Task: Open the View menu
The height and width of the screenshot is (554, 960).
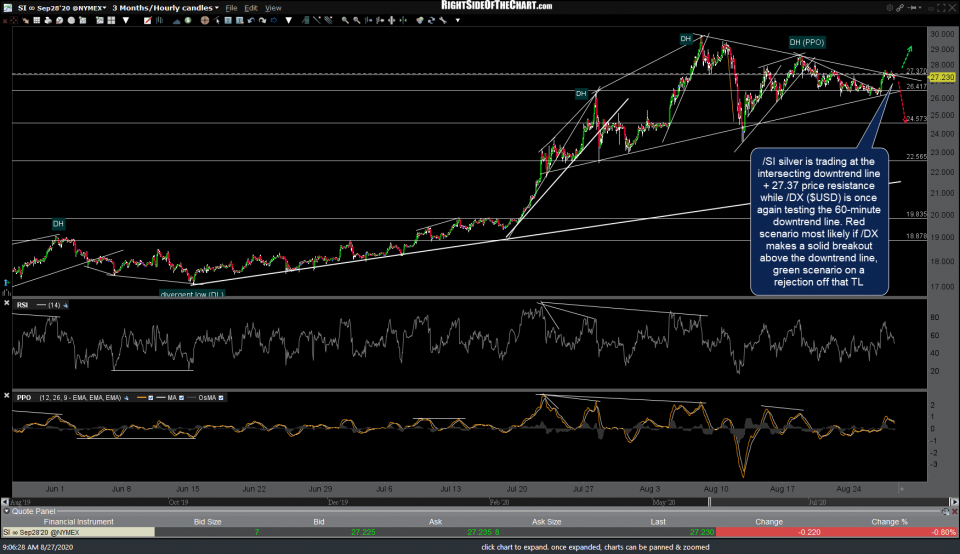Action: 273,6
